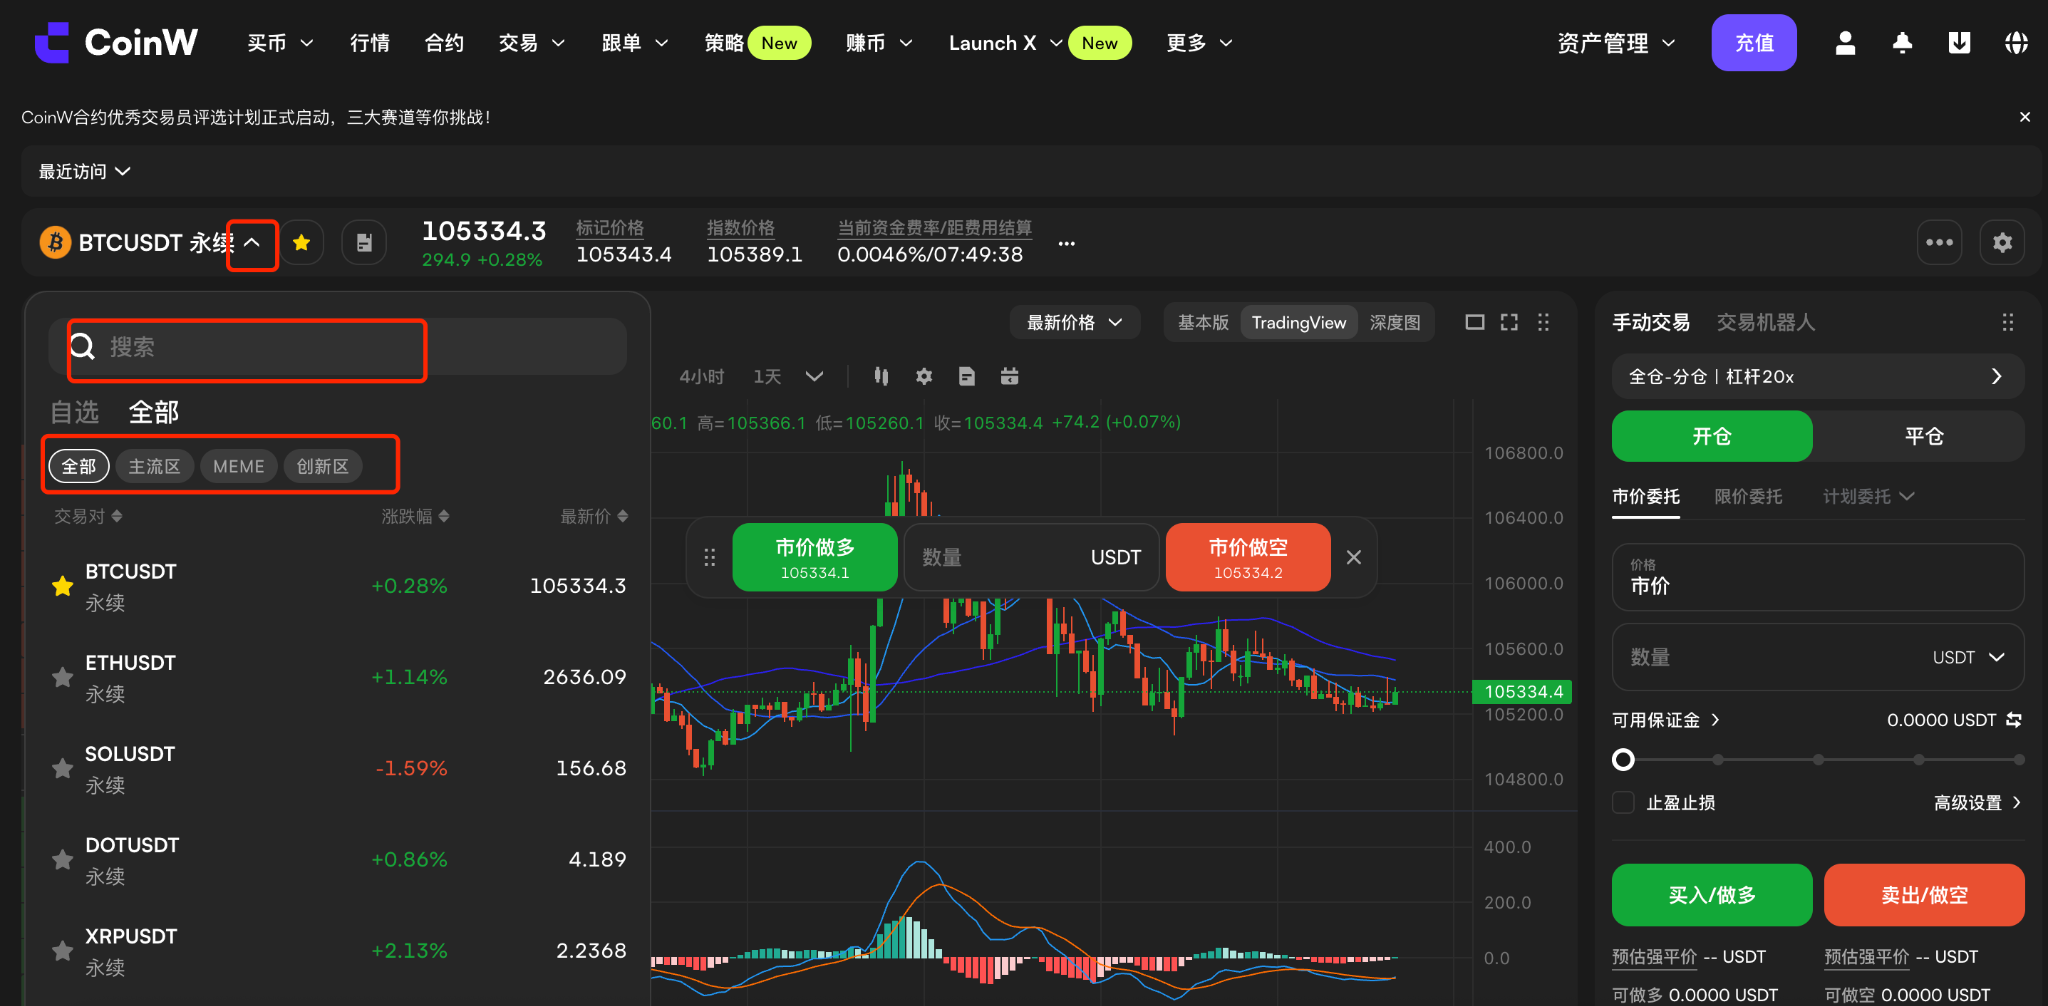Select the 全部 filter pill
The image size is (2048, 1006).
(79, 466)
